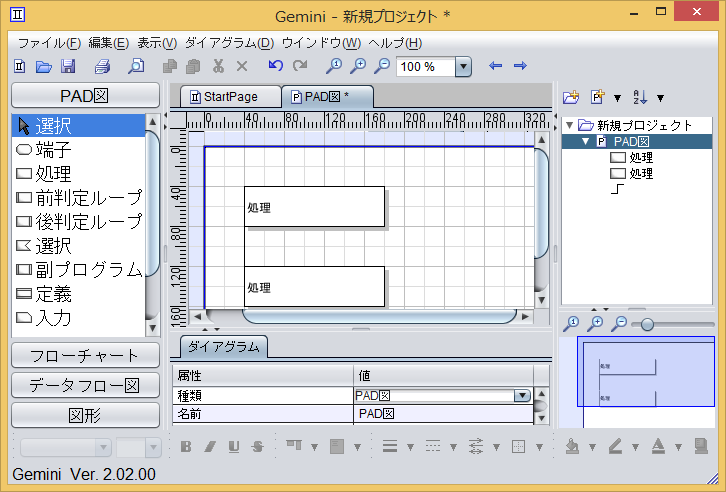Select the upper 処理 box on canvas
726x492 pixels.
[x=314, y=206]
